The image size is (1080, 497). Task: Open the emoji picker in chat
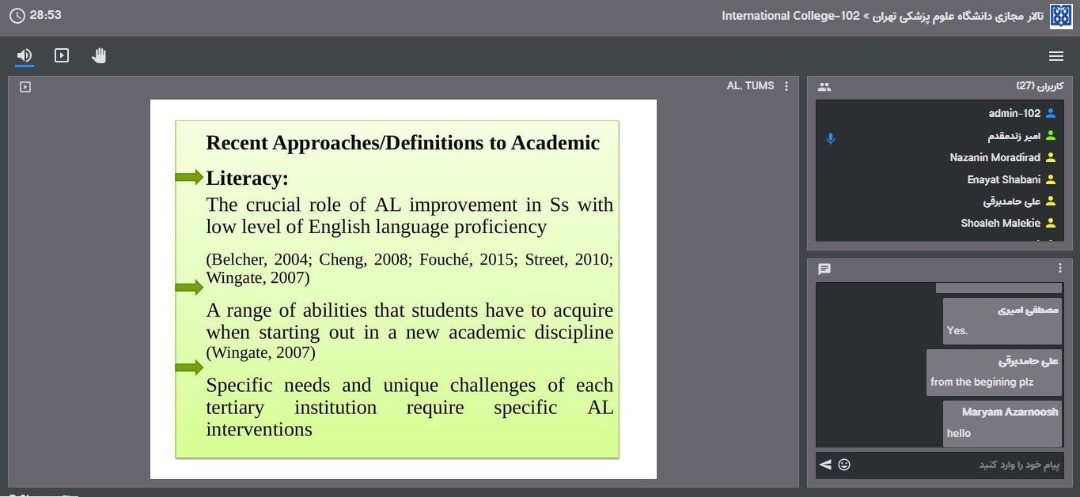[x=844, y=465]
